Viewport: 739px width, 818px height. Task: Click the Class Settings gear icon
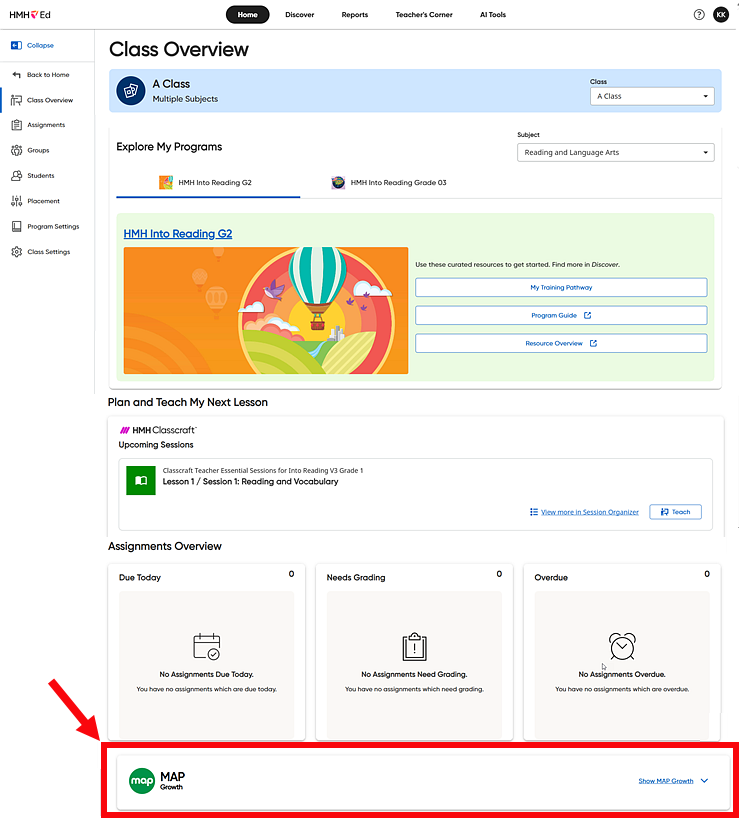click(x=17, y=251)
